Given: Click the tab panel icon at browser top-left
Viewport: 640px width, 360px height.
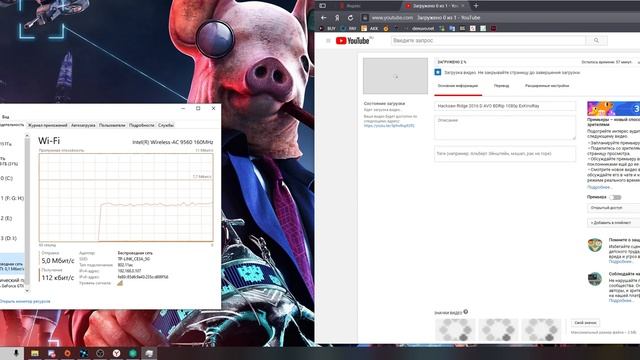Looking at the screenshot, I should click(x=322, y=6).
